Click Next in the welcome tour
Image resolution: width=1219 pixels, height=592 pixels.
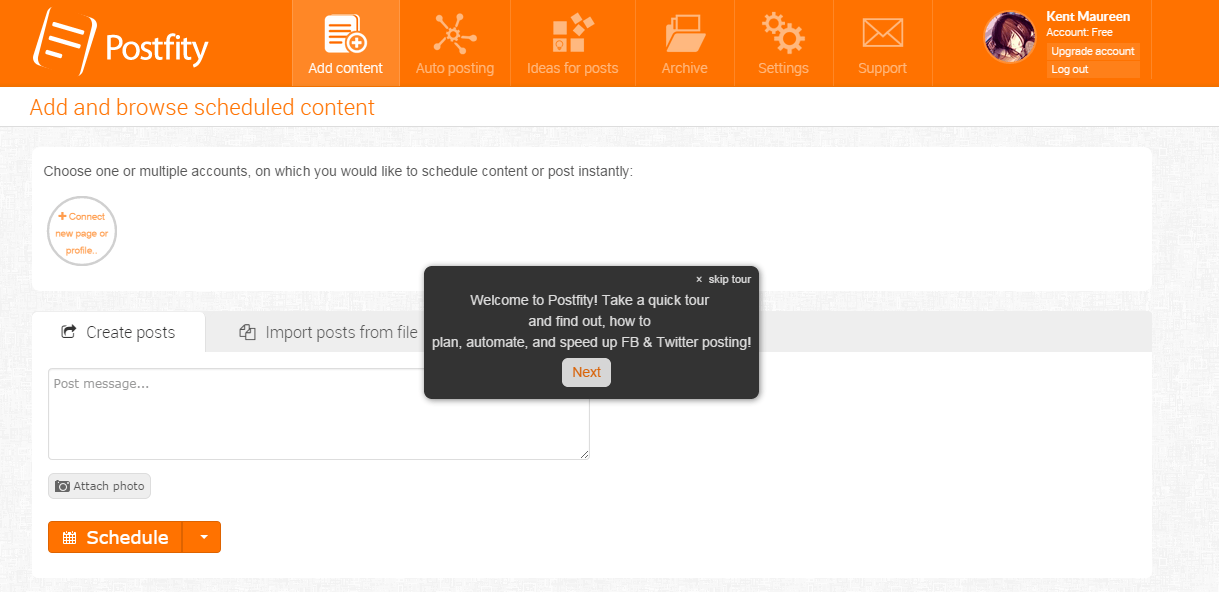click(586, 372)
